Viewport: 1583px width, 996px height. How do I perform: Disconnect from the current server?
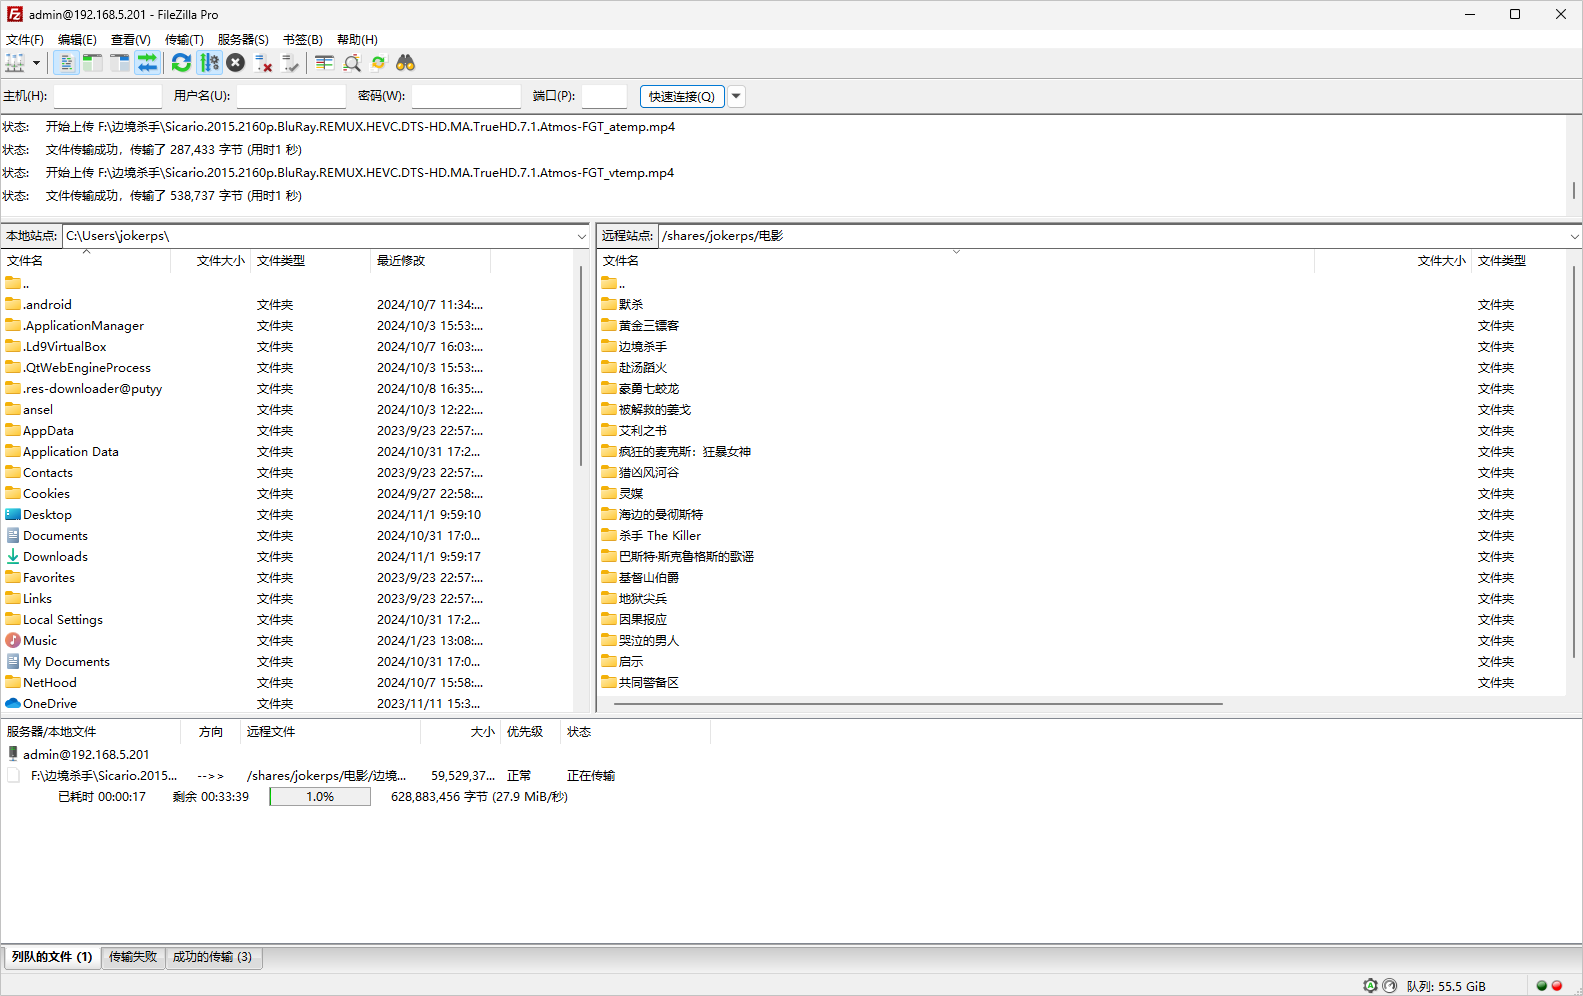tap(264, 63)
